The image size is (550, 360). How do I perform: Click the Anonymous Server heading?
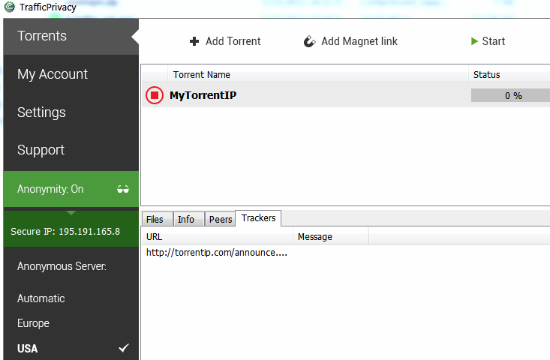(62, 266)
